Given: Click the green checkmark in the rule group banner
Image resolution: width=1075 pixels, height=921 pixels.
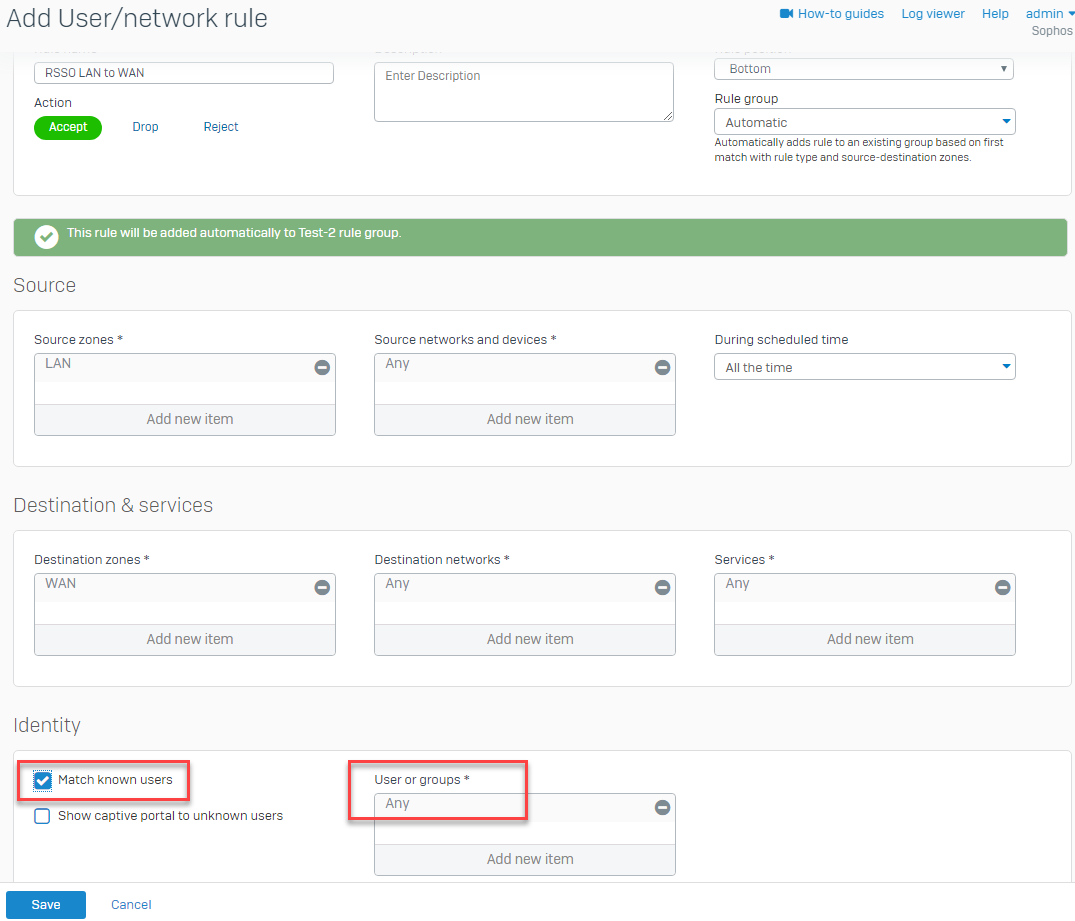Looking at the screenshot, I should click(x=46, y=237).
